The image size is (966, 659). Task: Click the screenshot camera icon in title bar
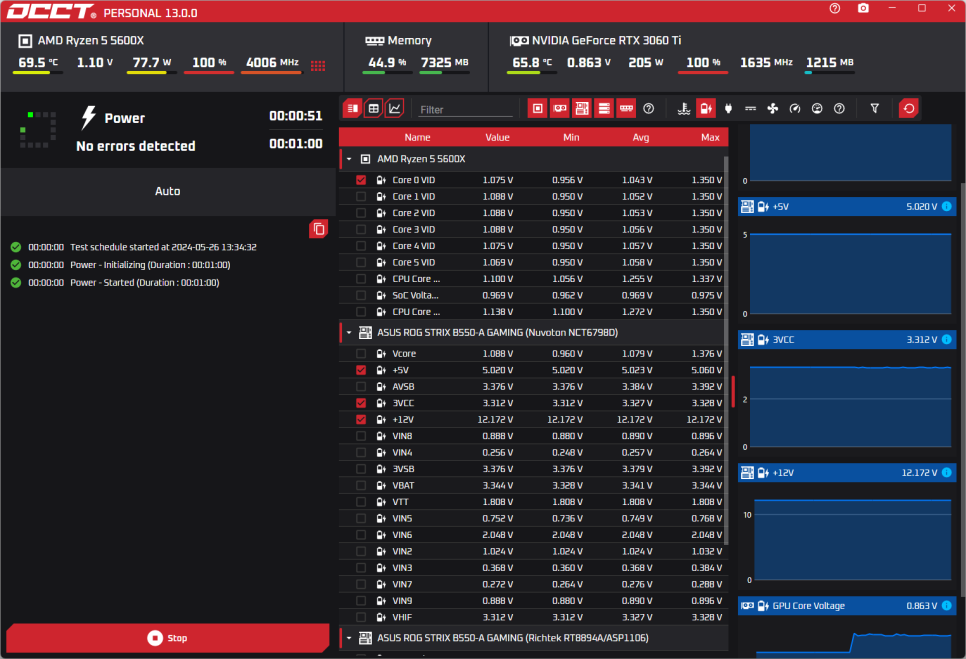tap(863, 9)
